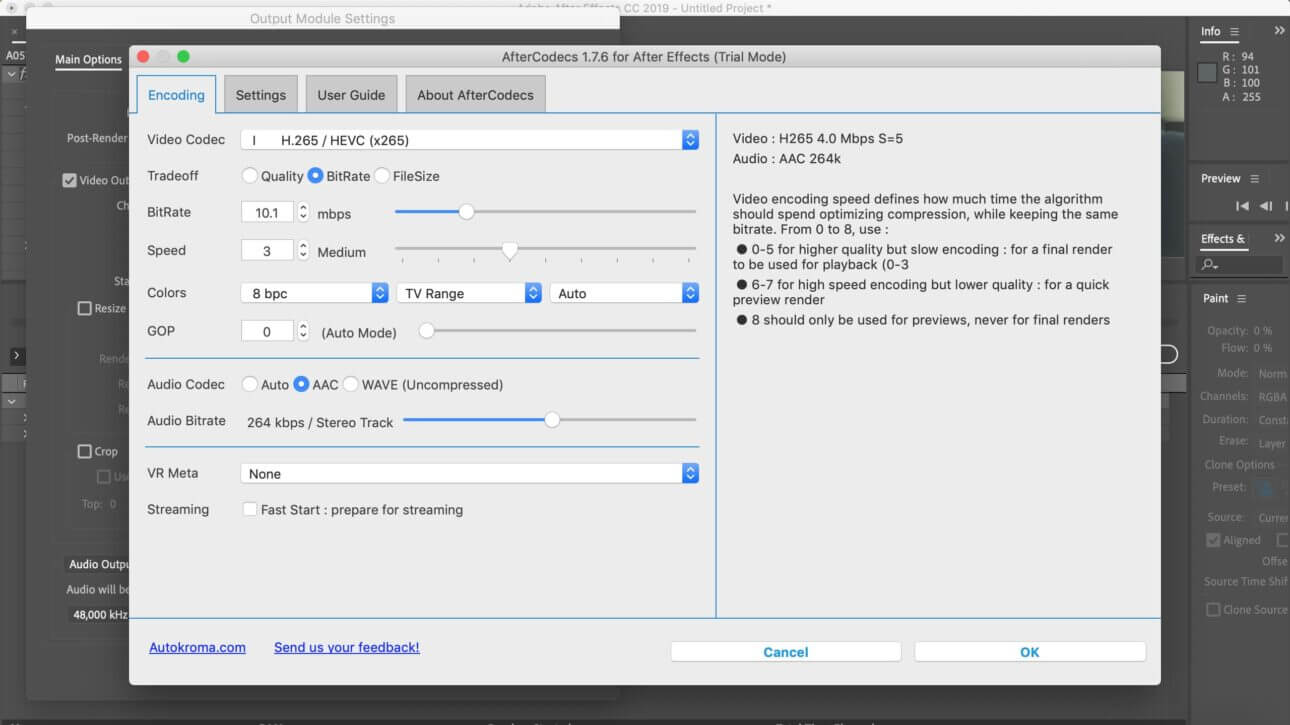This screenshot has height=725, width=1290.
Task: Switch to the Settings tab
Action: pos(261,95)
